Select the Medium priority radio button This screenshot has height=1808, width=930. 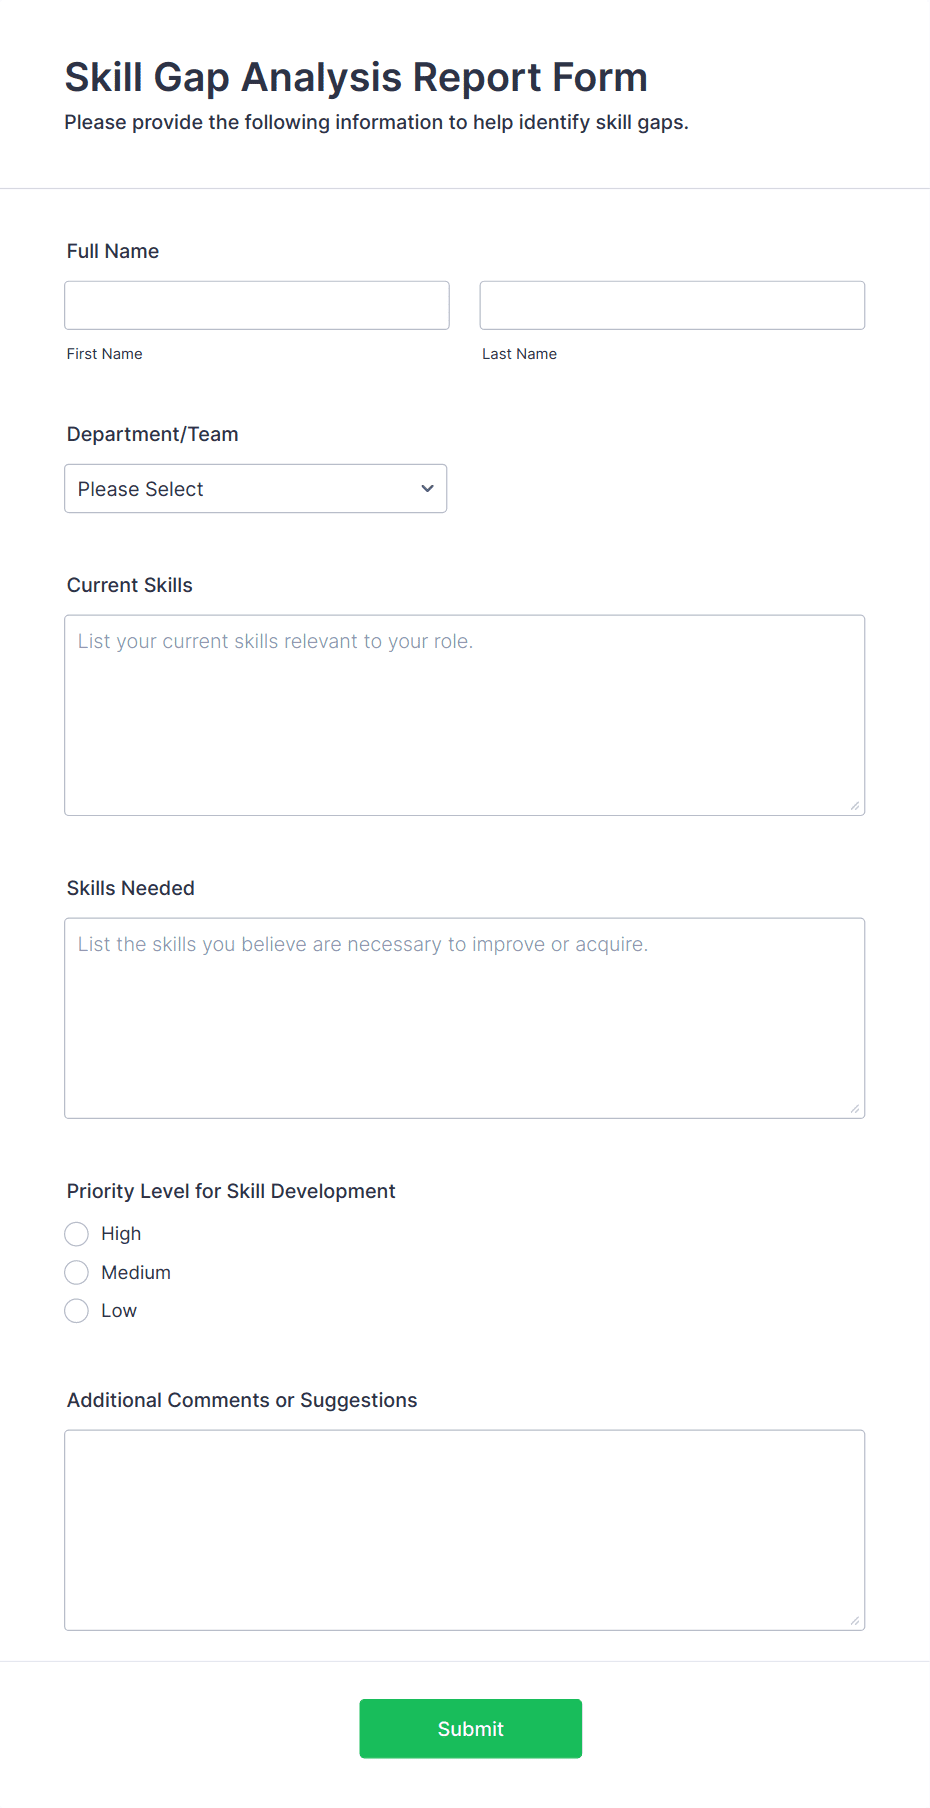76,1272
